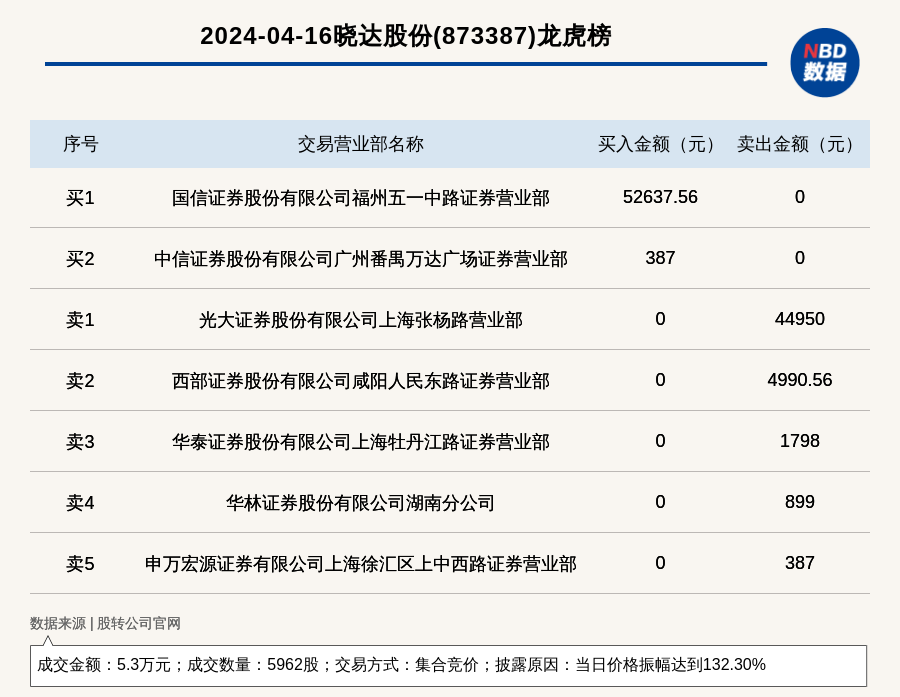Select buy amount 387 in row 买2
Viewport: 900px width, 697px height.
tap(660, 258)
